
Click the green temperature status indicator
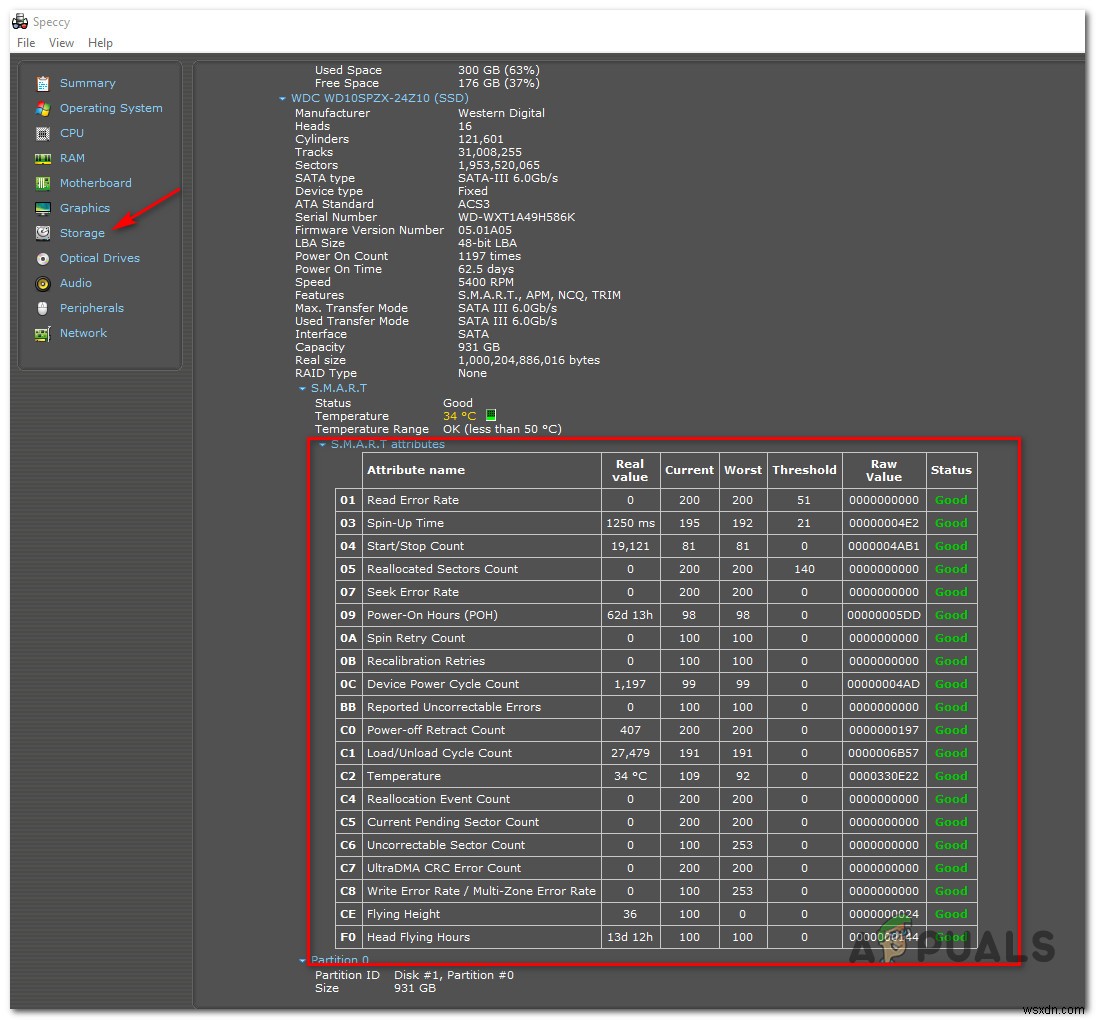491,415
